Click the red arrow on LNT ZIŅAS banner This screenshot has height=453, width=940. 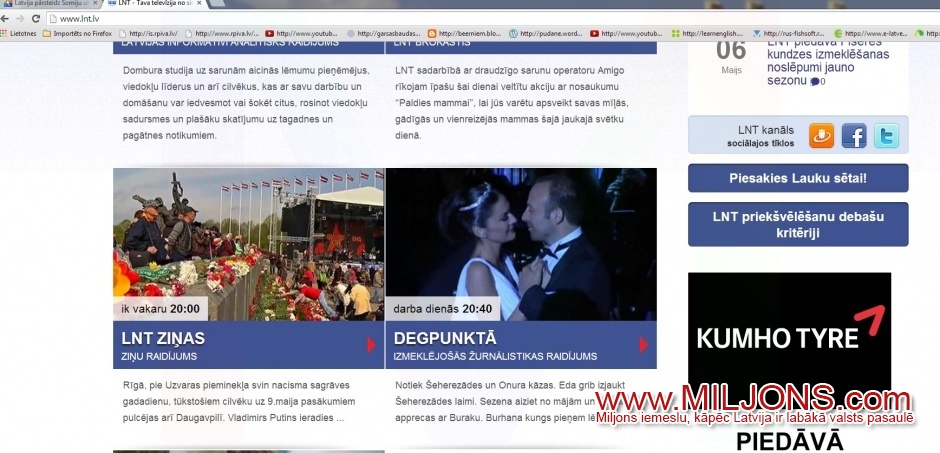372,345
